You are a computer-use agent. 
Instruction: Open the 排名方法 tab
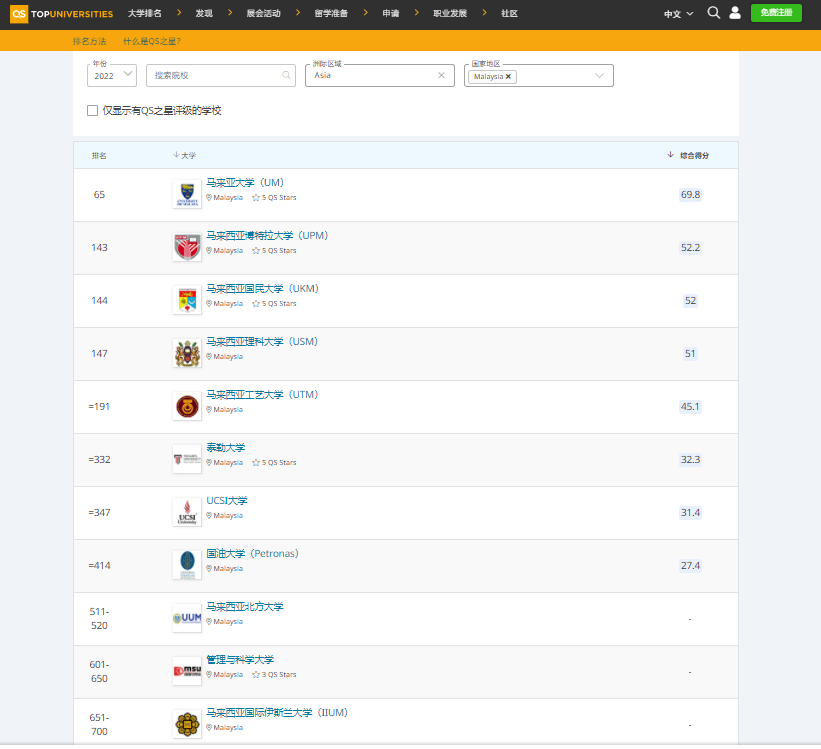pos(90,41)
